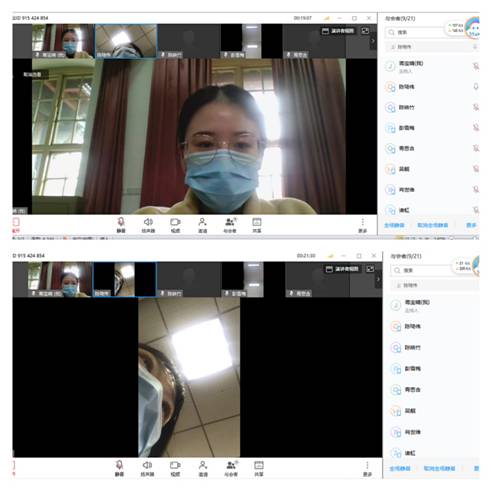Open speaker settings in the lower meeting window
The width and height of the screenshot is (491, 491).
coord(147,468)
